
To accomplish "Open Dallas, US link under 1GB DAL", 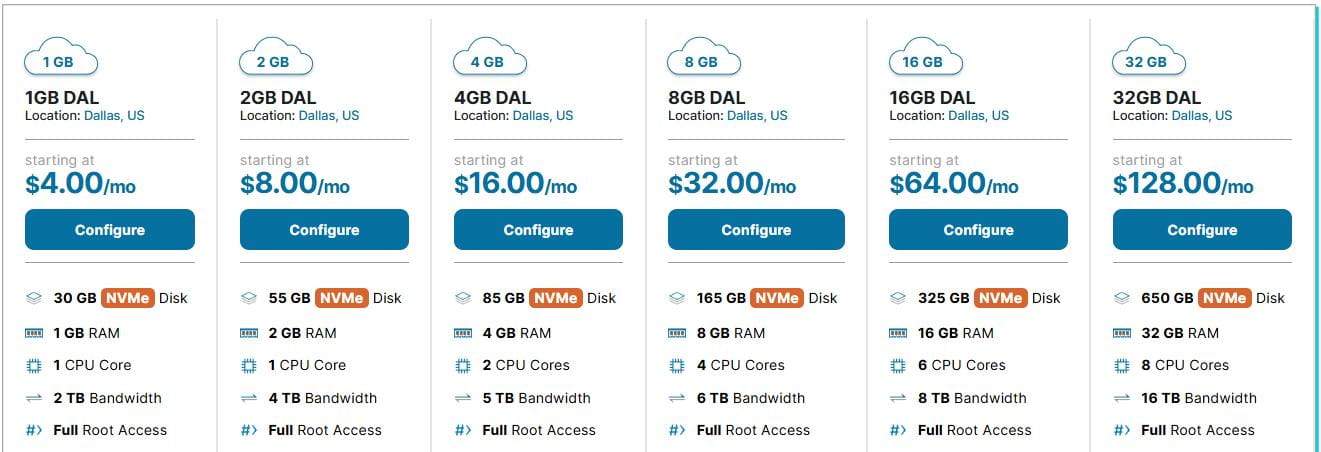I will (x=114, y=116).
